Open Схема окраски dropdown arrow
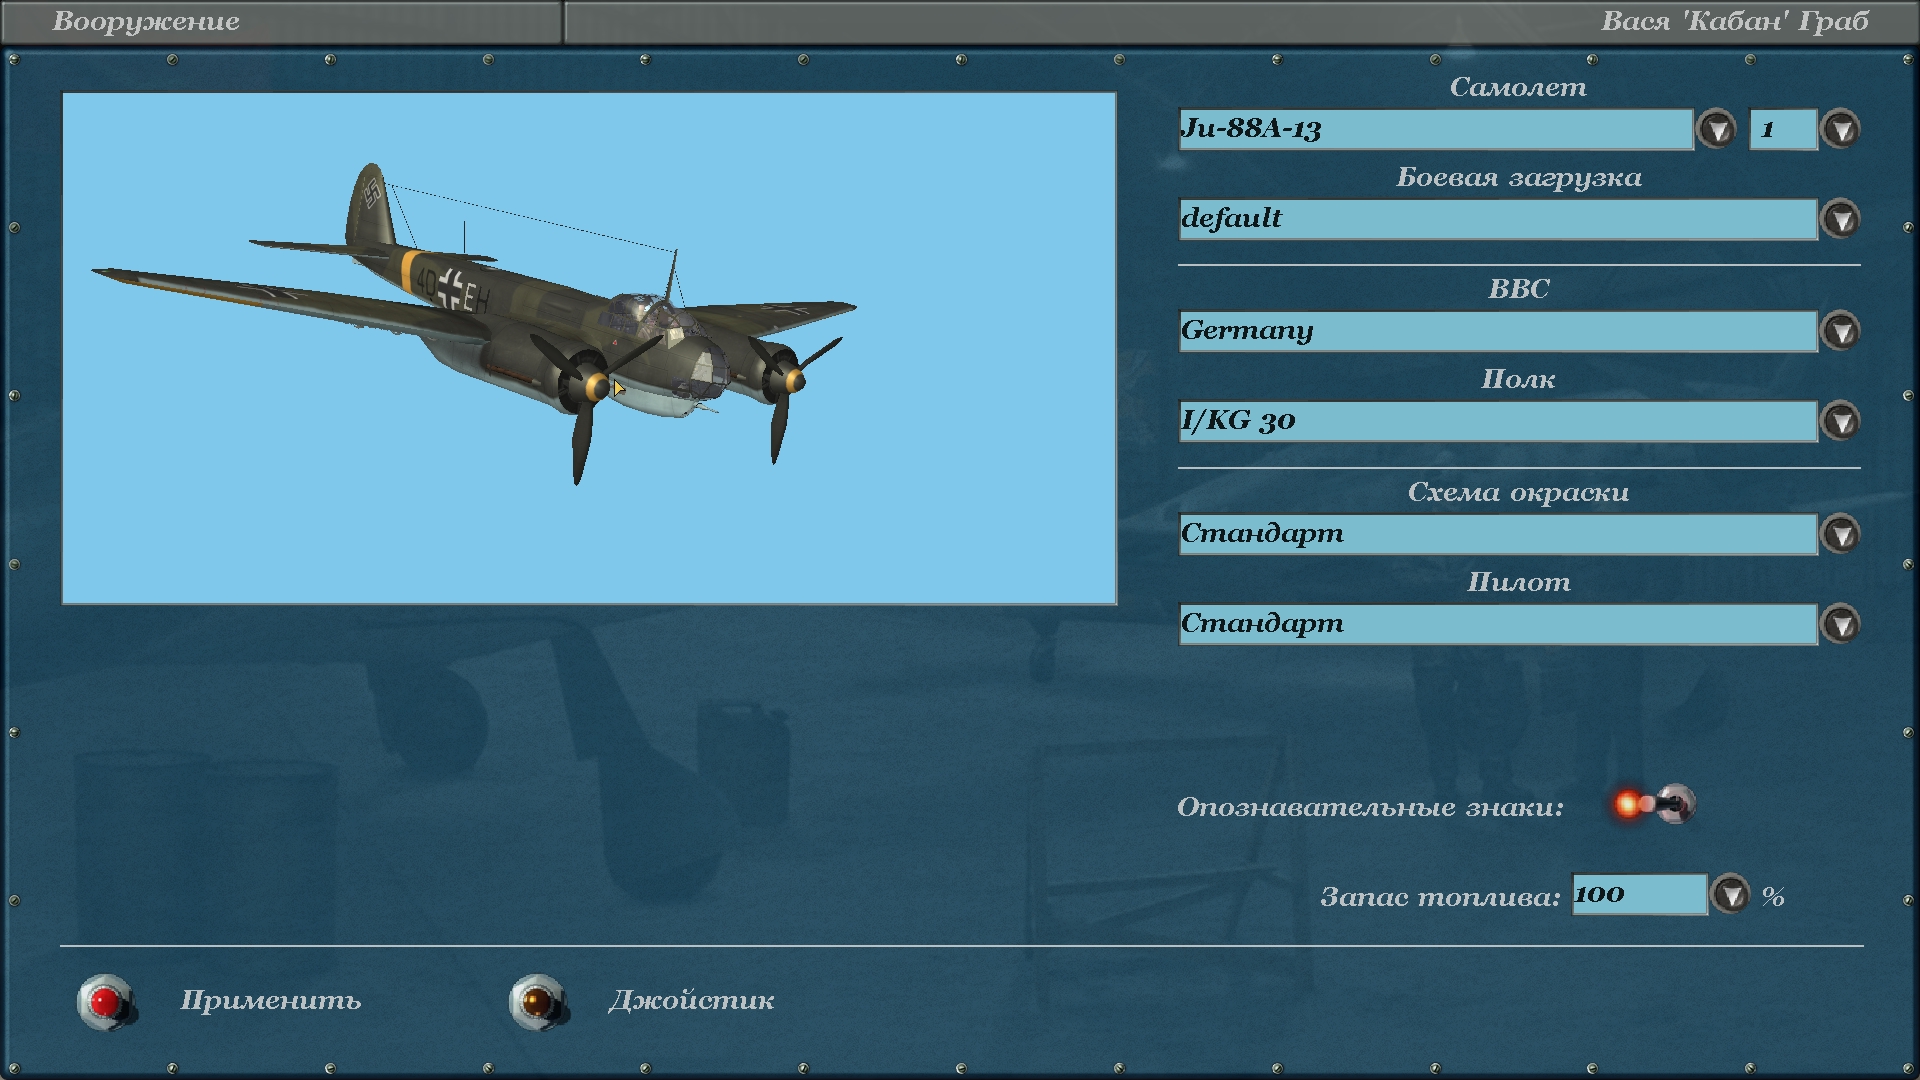Viewport: 1920px width, 1080px height. [1841, 534]
